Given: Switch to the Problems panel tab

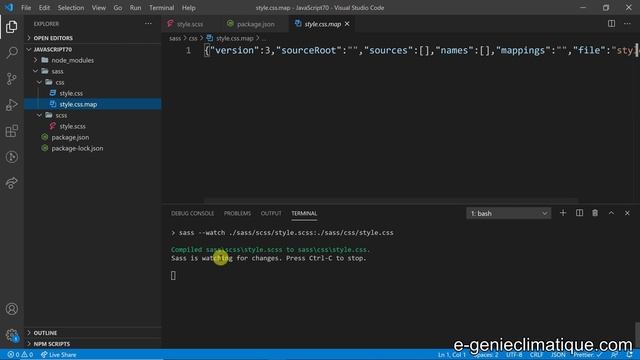Looking at the screenshot, I should [237, 213].
